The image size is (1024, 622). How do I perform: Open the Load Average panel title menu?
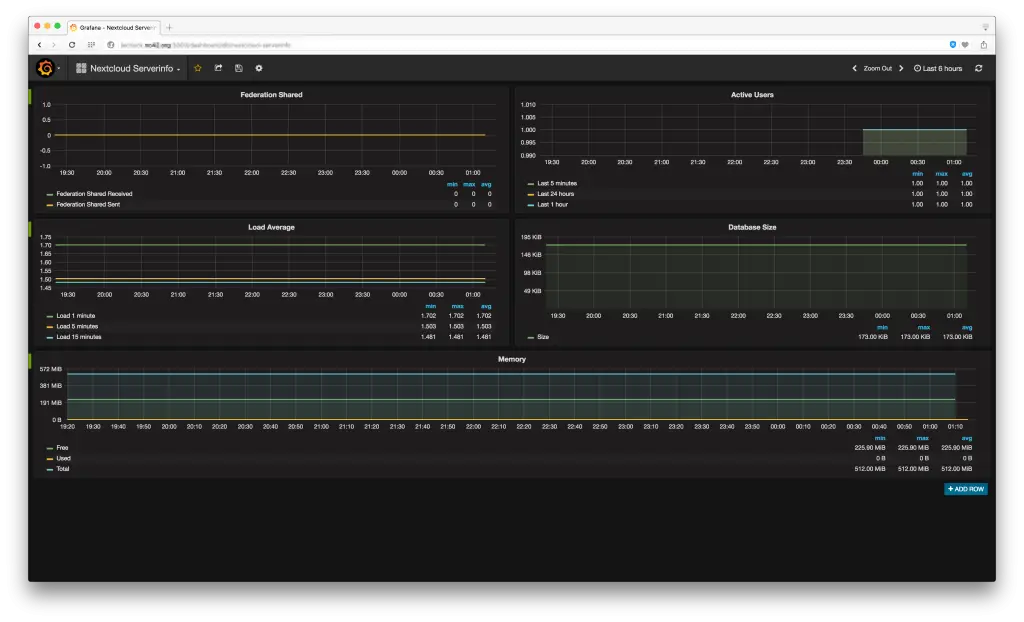pyautogui.click(x=271, y=227)
